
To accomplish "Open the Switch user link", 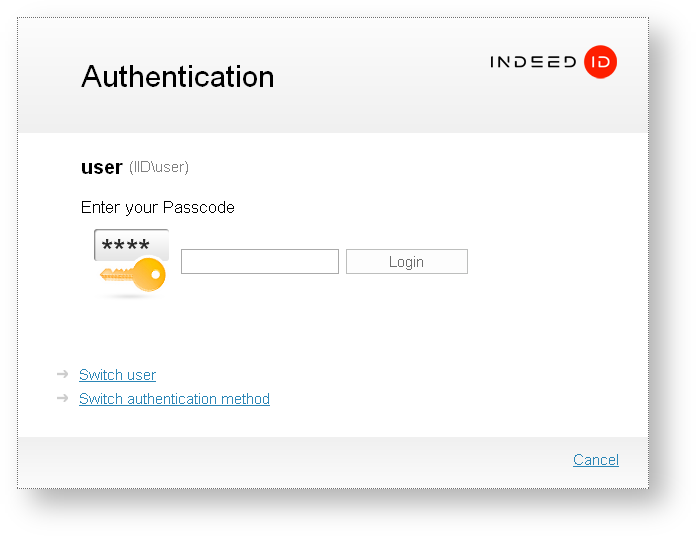I will click(x=117, y=375).
